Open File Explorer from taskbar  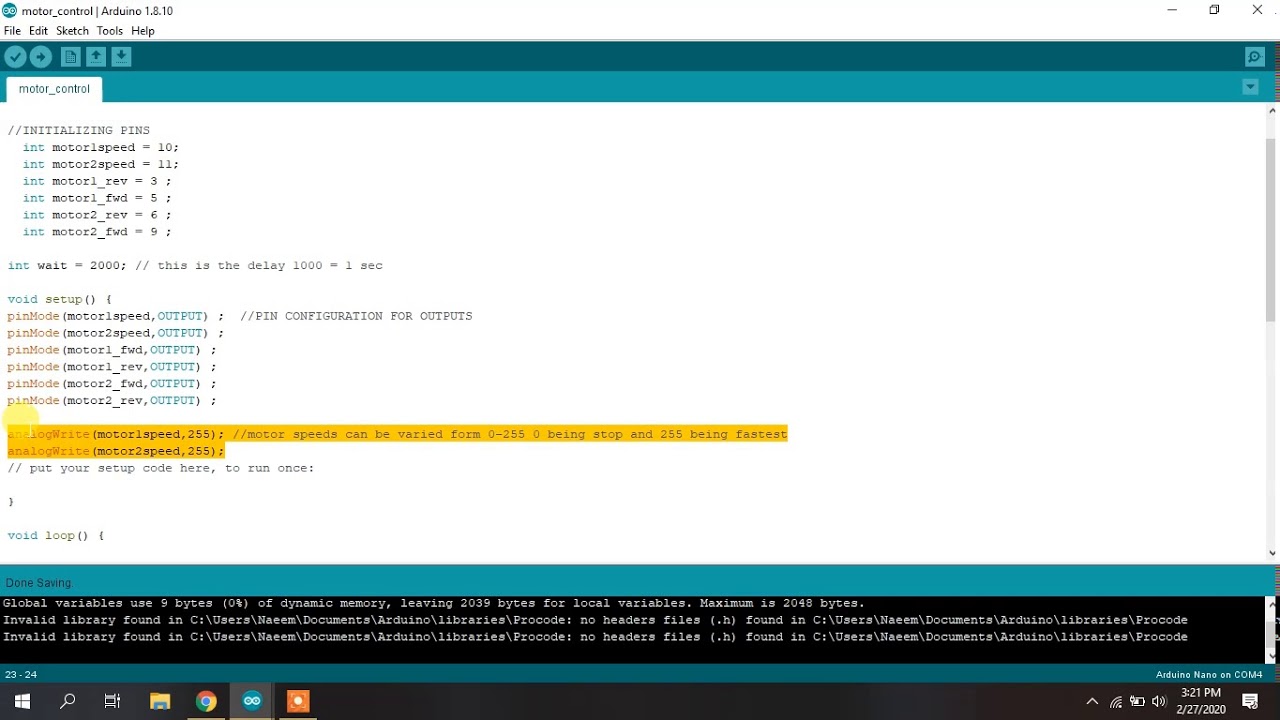pos(160,701)
